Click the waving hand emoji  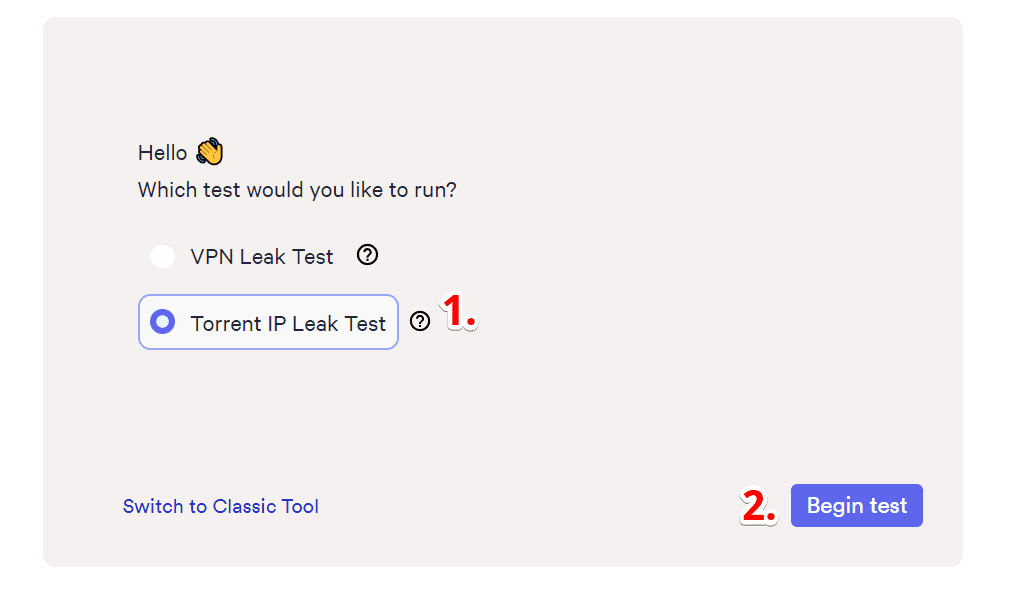(210, 152)
